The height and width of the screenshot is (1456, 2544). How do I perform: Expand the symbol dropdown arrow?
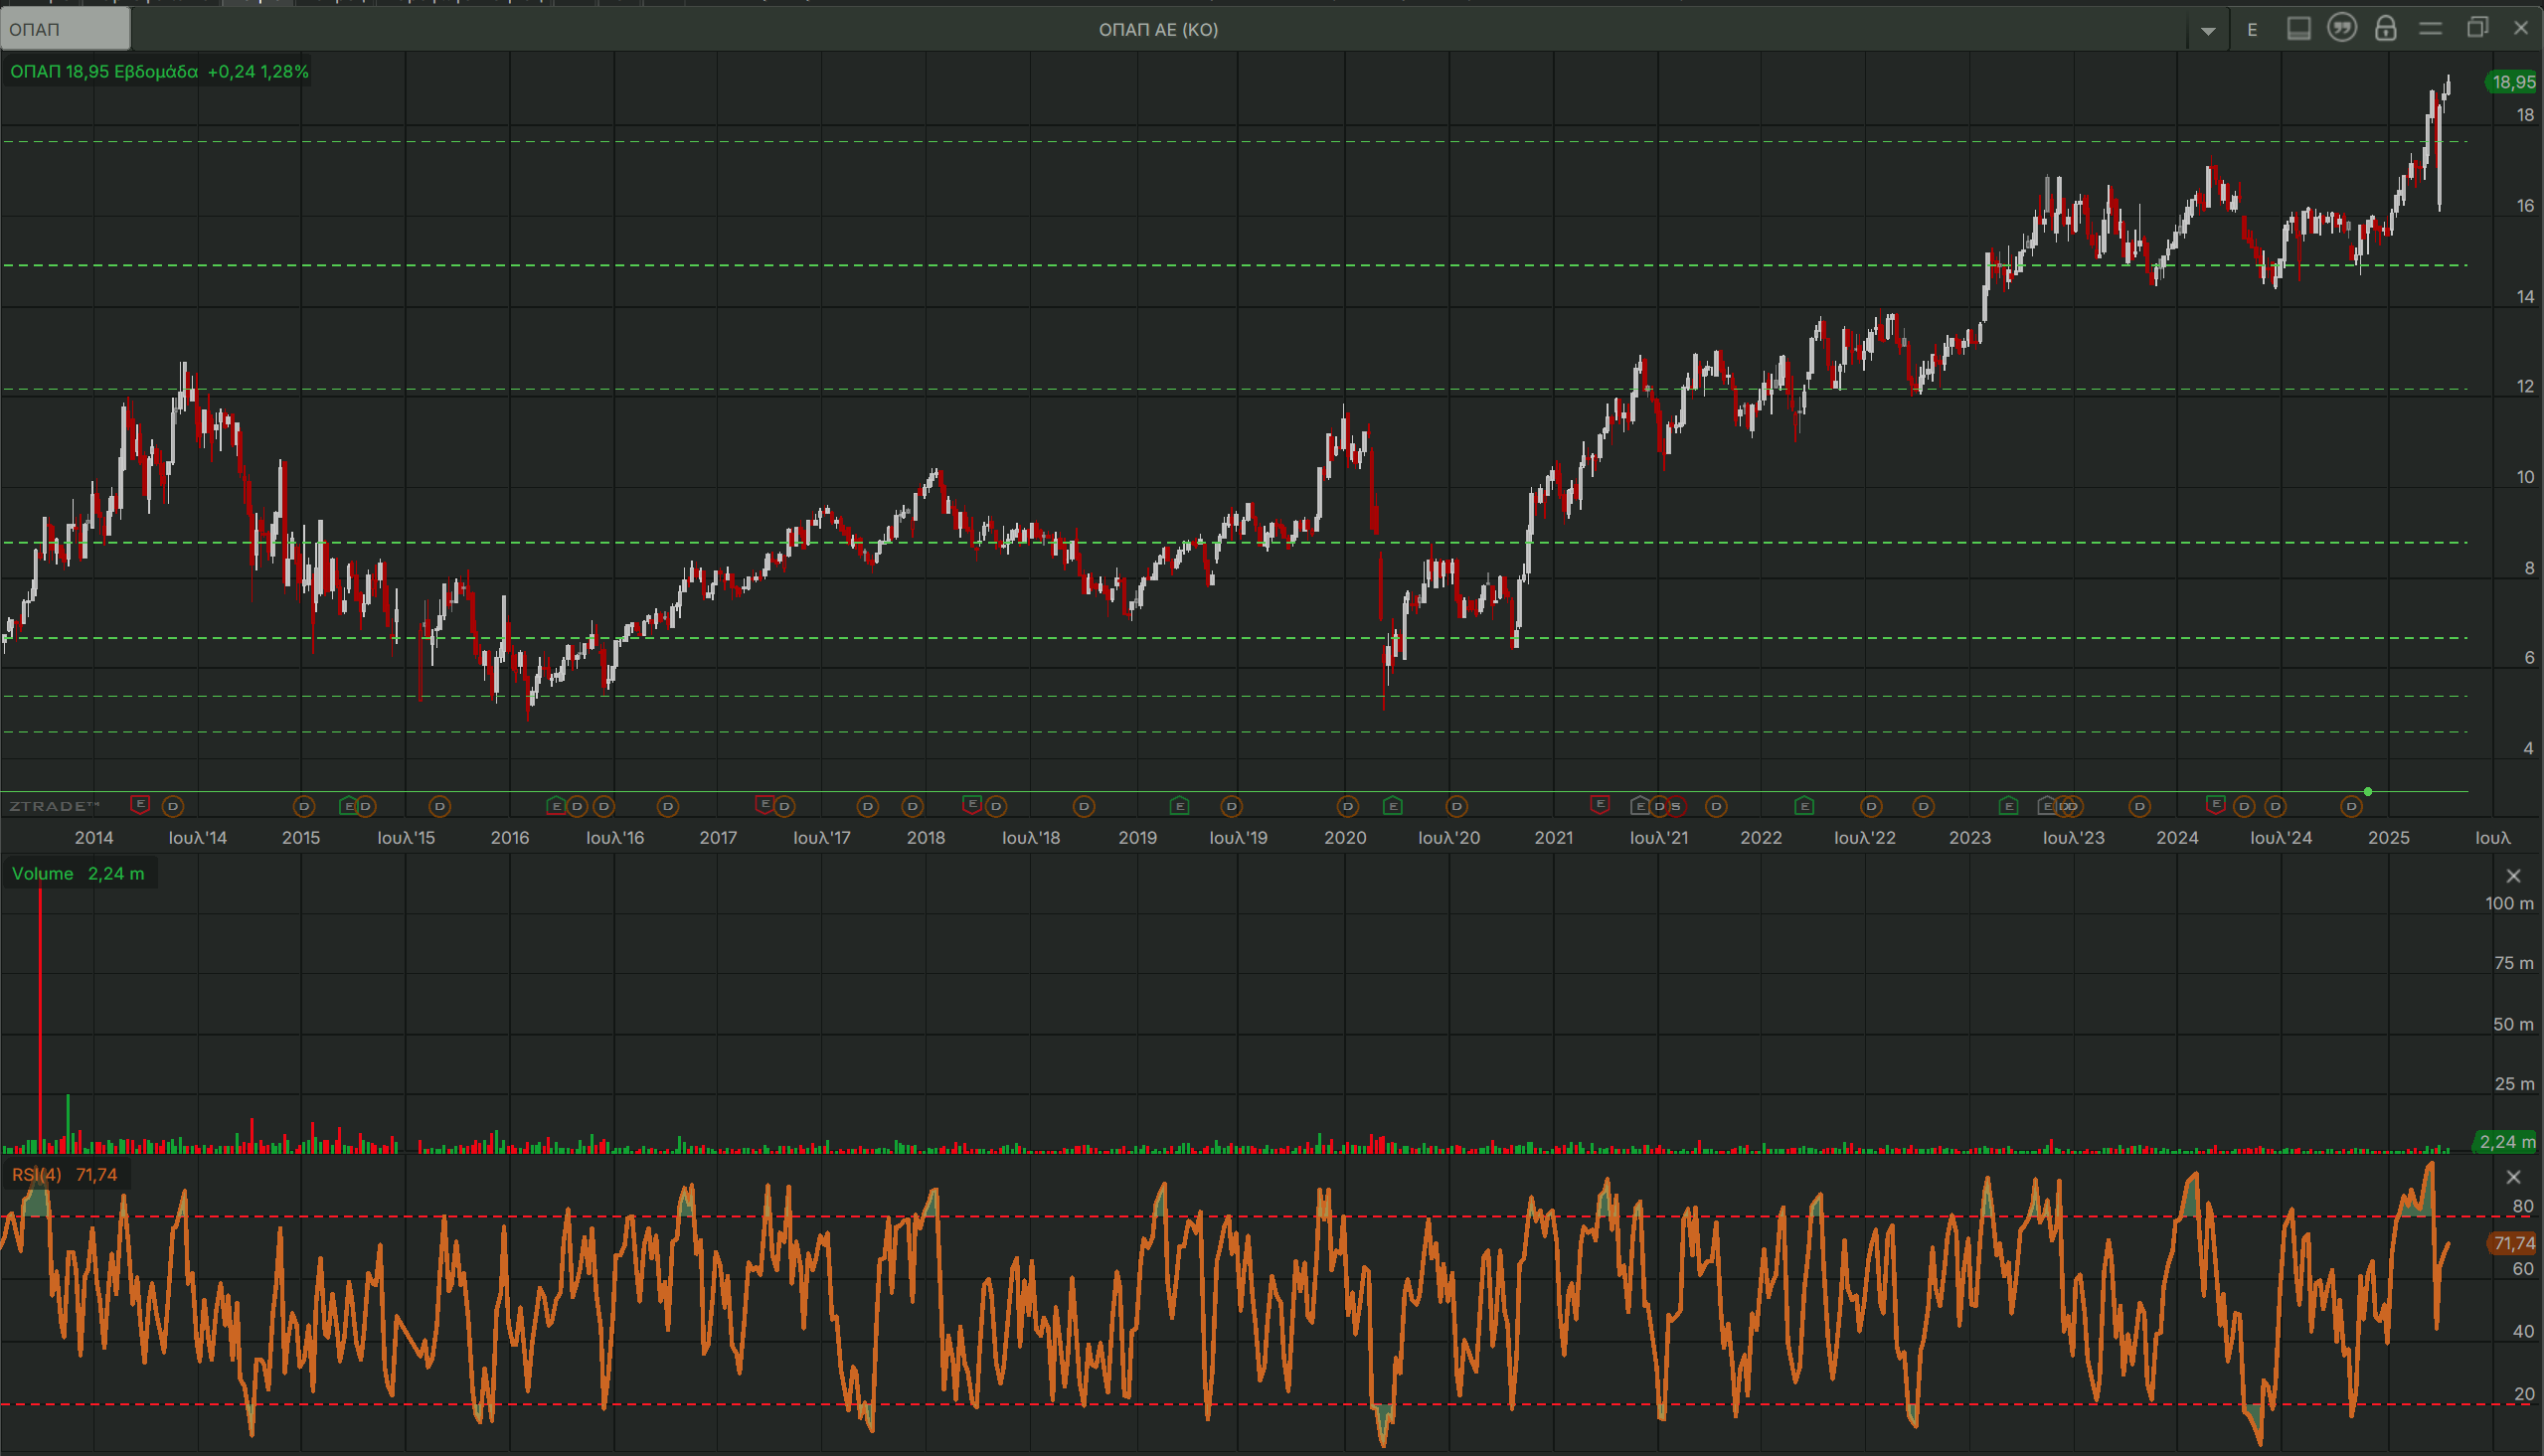[2208, 30]
